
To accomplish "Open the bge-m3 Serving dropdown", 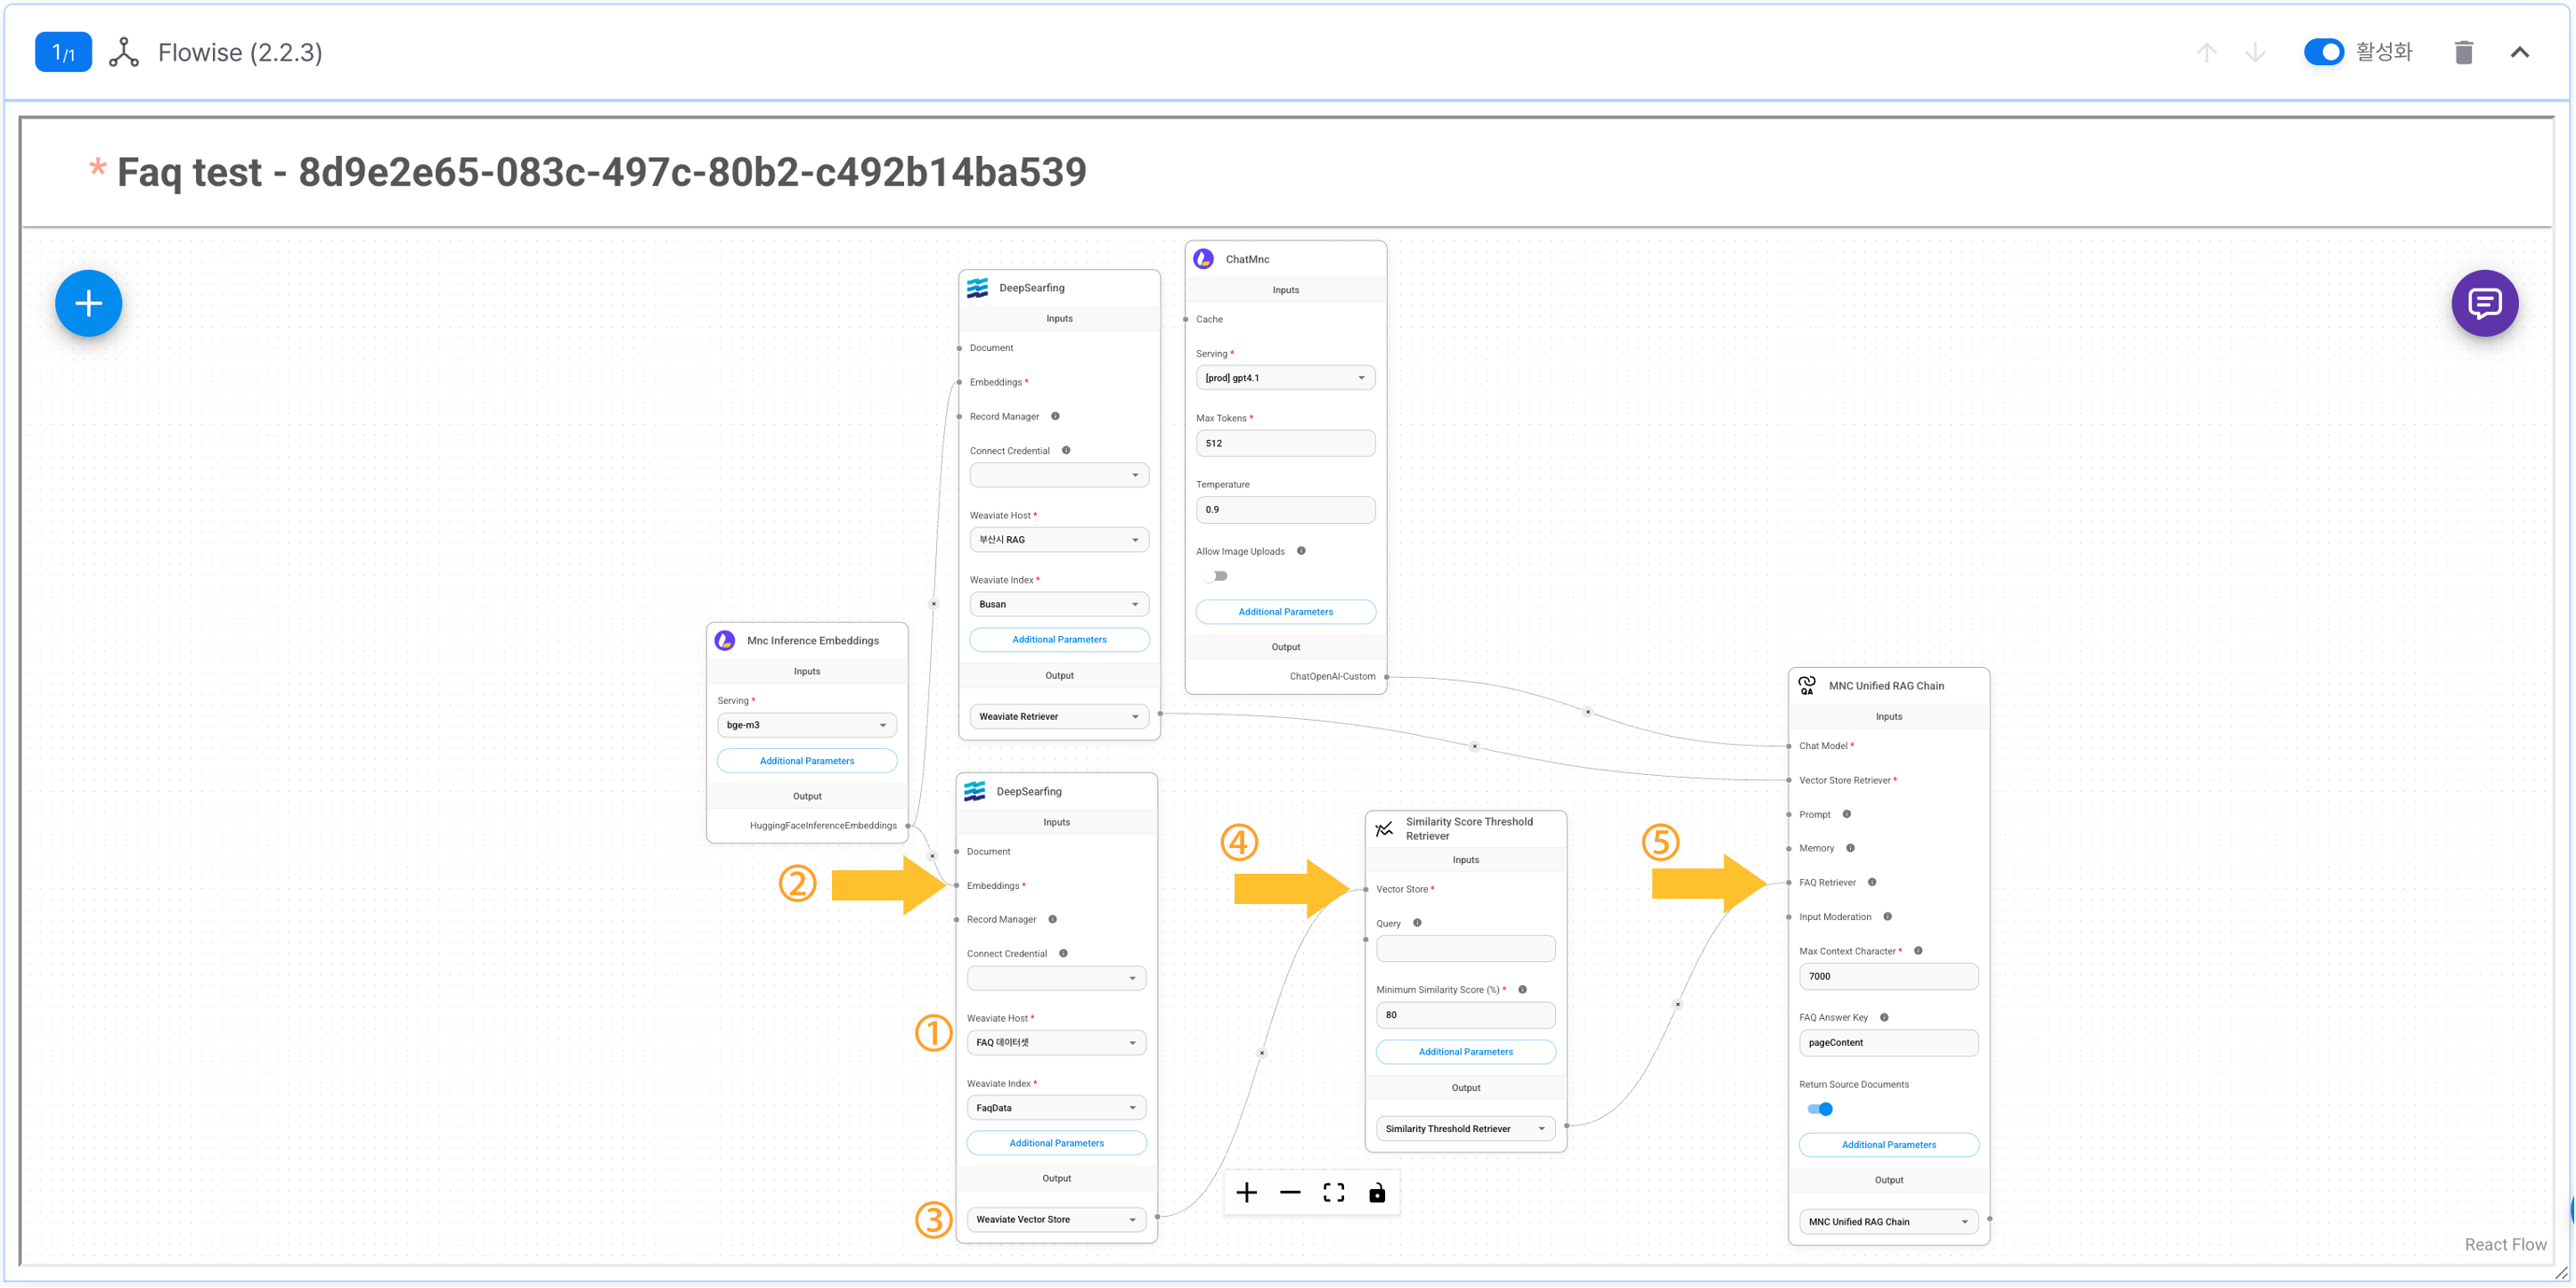I will (x=806, y=725).
